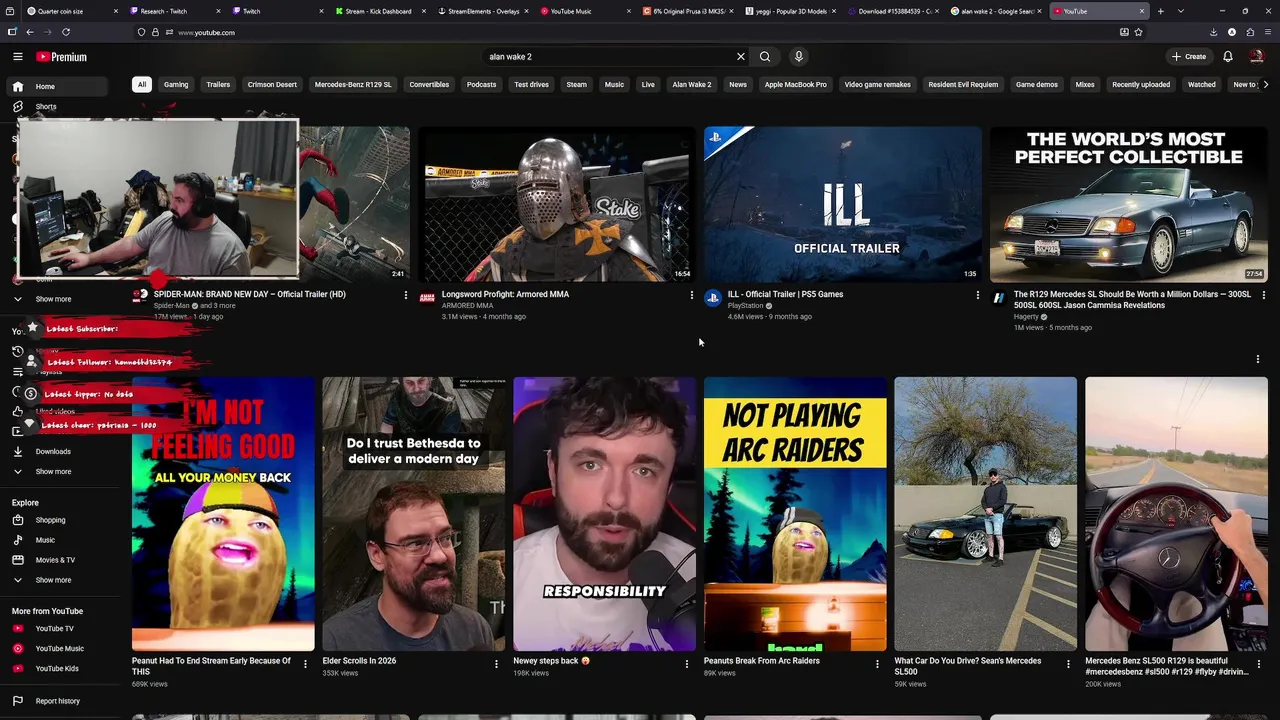Clear the search box with the X icon
This screenshot has height=720, width=1280.
[x=741, y=57]
